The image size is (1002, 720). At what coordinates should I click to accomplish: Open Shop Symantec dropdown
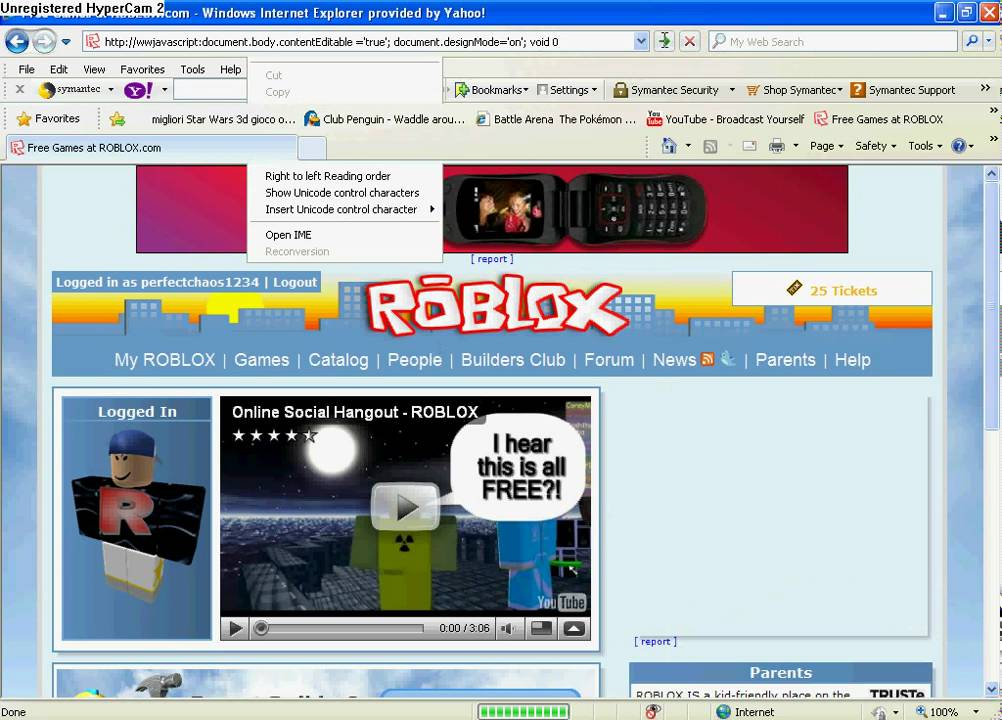point(794,90)
